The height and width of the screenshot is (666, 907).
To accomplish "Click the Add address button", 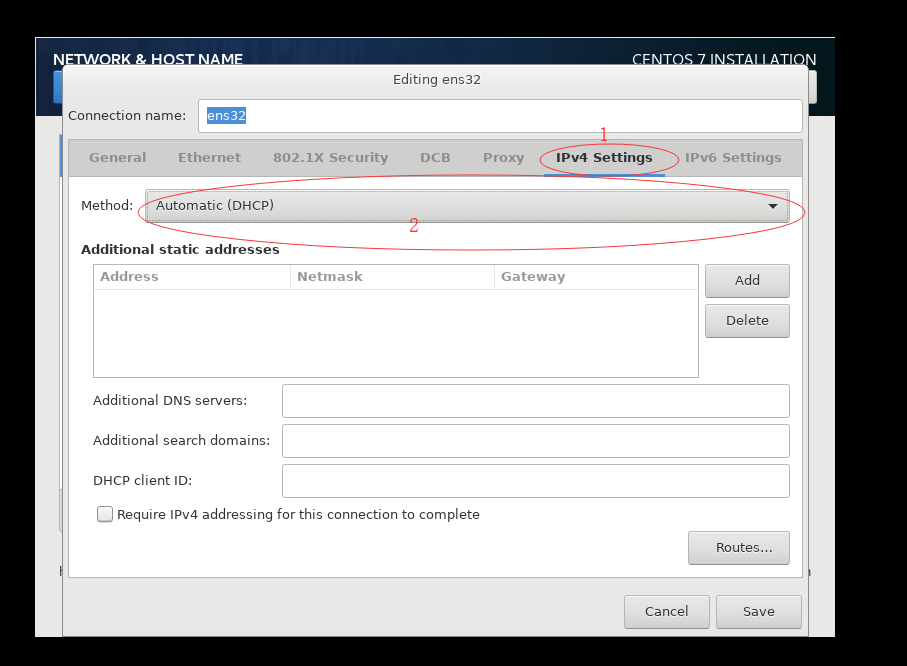I will (747, 281).
